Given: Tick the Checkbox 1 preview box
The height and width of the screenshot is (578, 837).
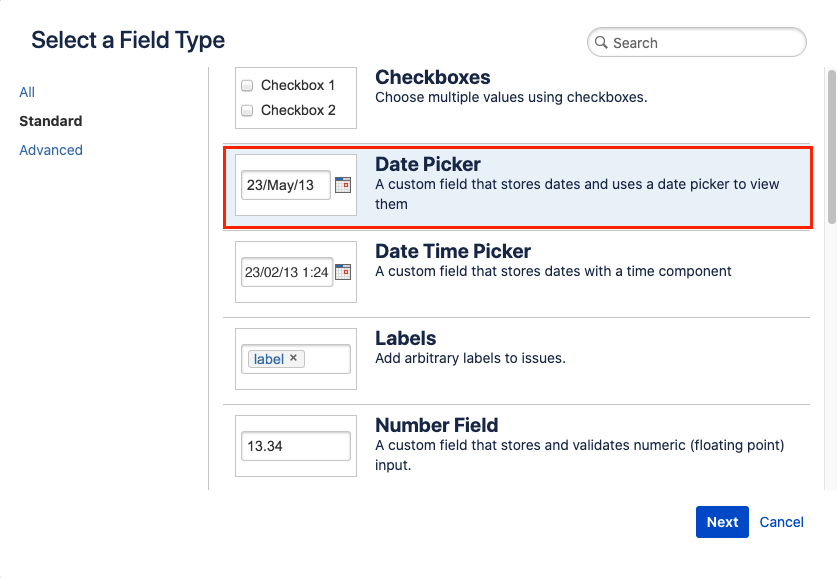Looking at the screenshot, I should 247,85.
